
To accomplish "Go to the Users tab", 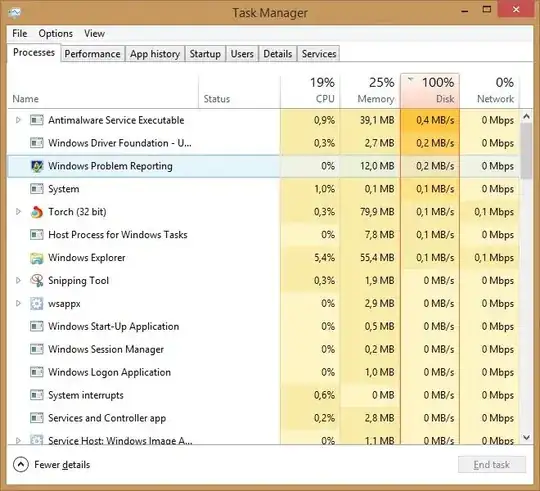I will pyautogui.click(x=242, y=54).
